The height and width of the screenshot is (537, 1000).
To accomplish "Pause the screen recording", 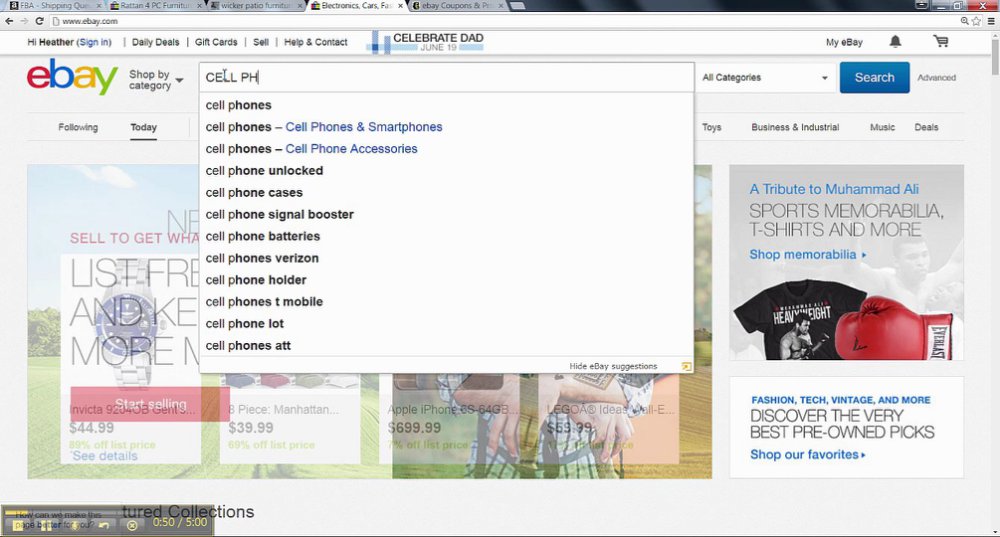I will click(x=47, y=526).
